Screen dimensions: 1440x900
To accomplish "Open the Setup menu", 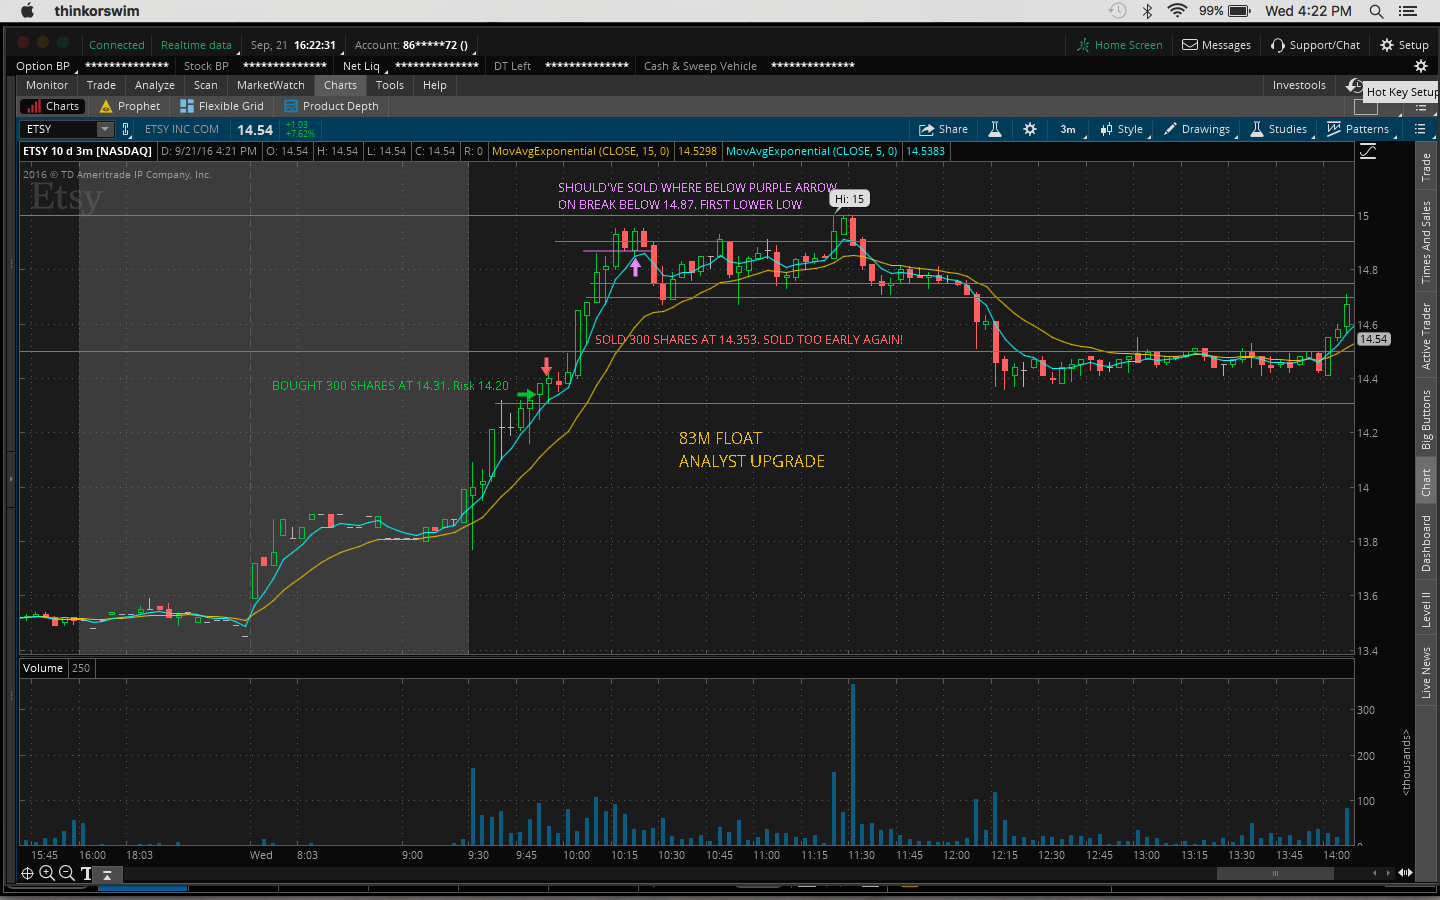I will (x=1404, y=45).
